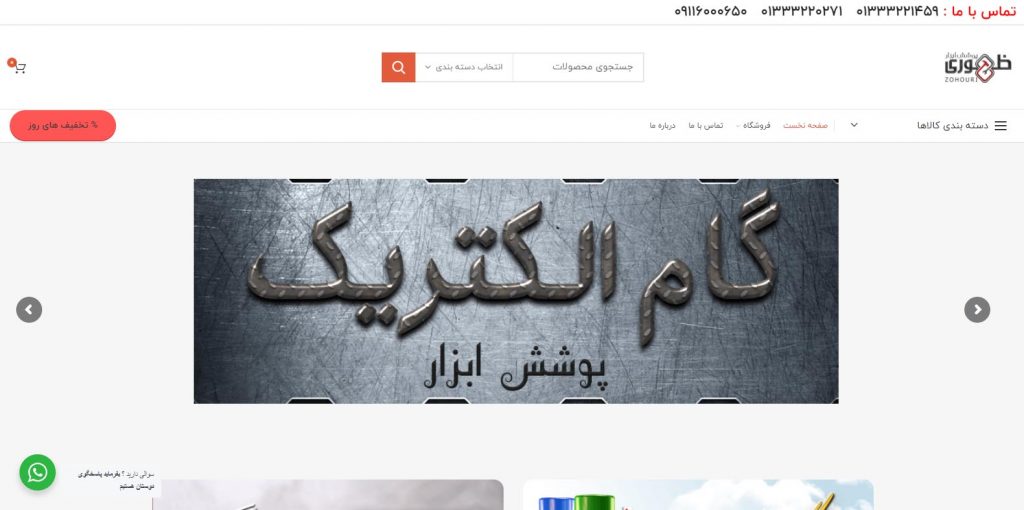Go to next slide arrow
Viewport: 1024px width, 510px height.
pos(977,310)
